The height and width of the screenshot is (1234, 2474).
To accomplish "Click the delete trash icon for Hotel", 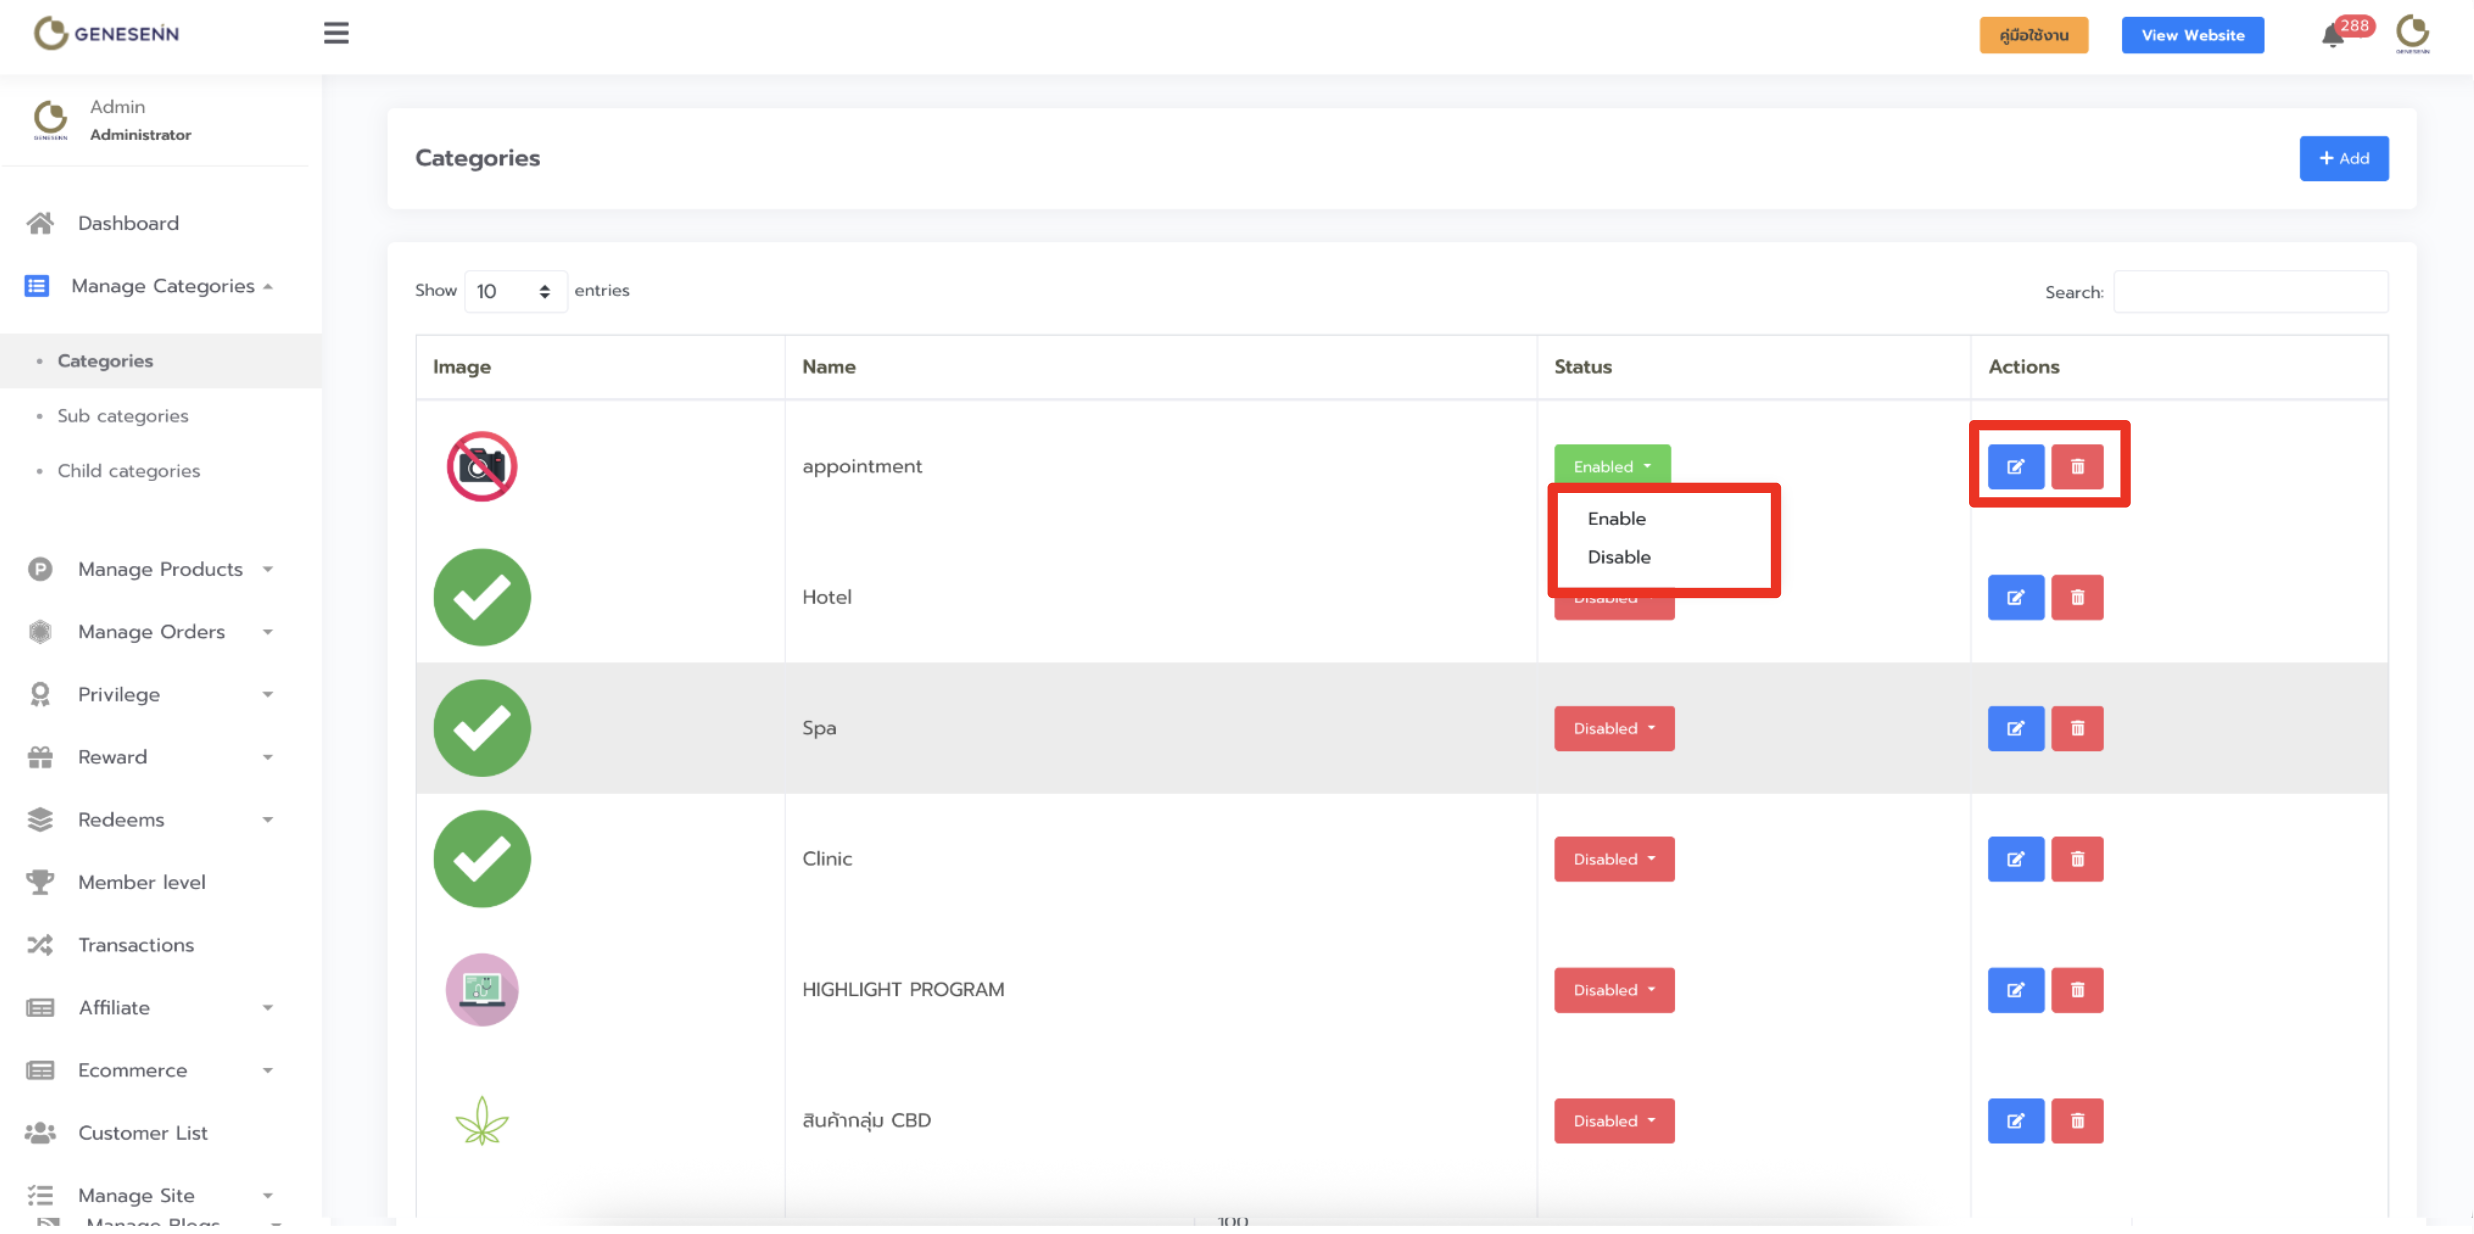I will tap(2077, 598).
